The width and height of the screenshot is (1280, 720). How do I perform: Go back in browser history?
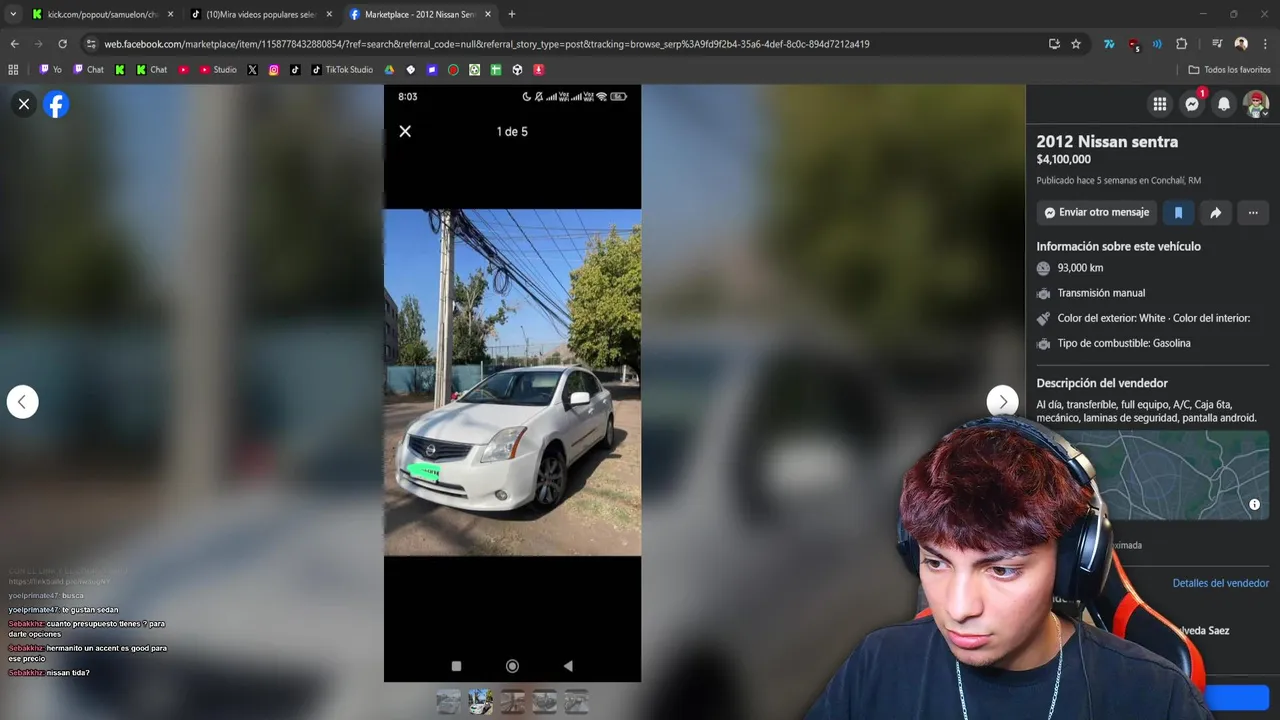pyautogui.click(x=14, y=44)
